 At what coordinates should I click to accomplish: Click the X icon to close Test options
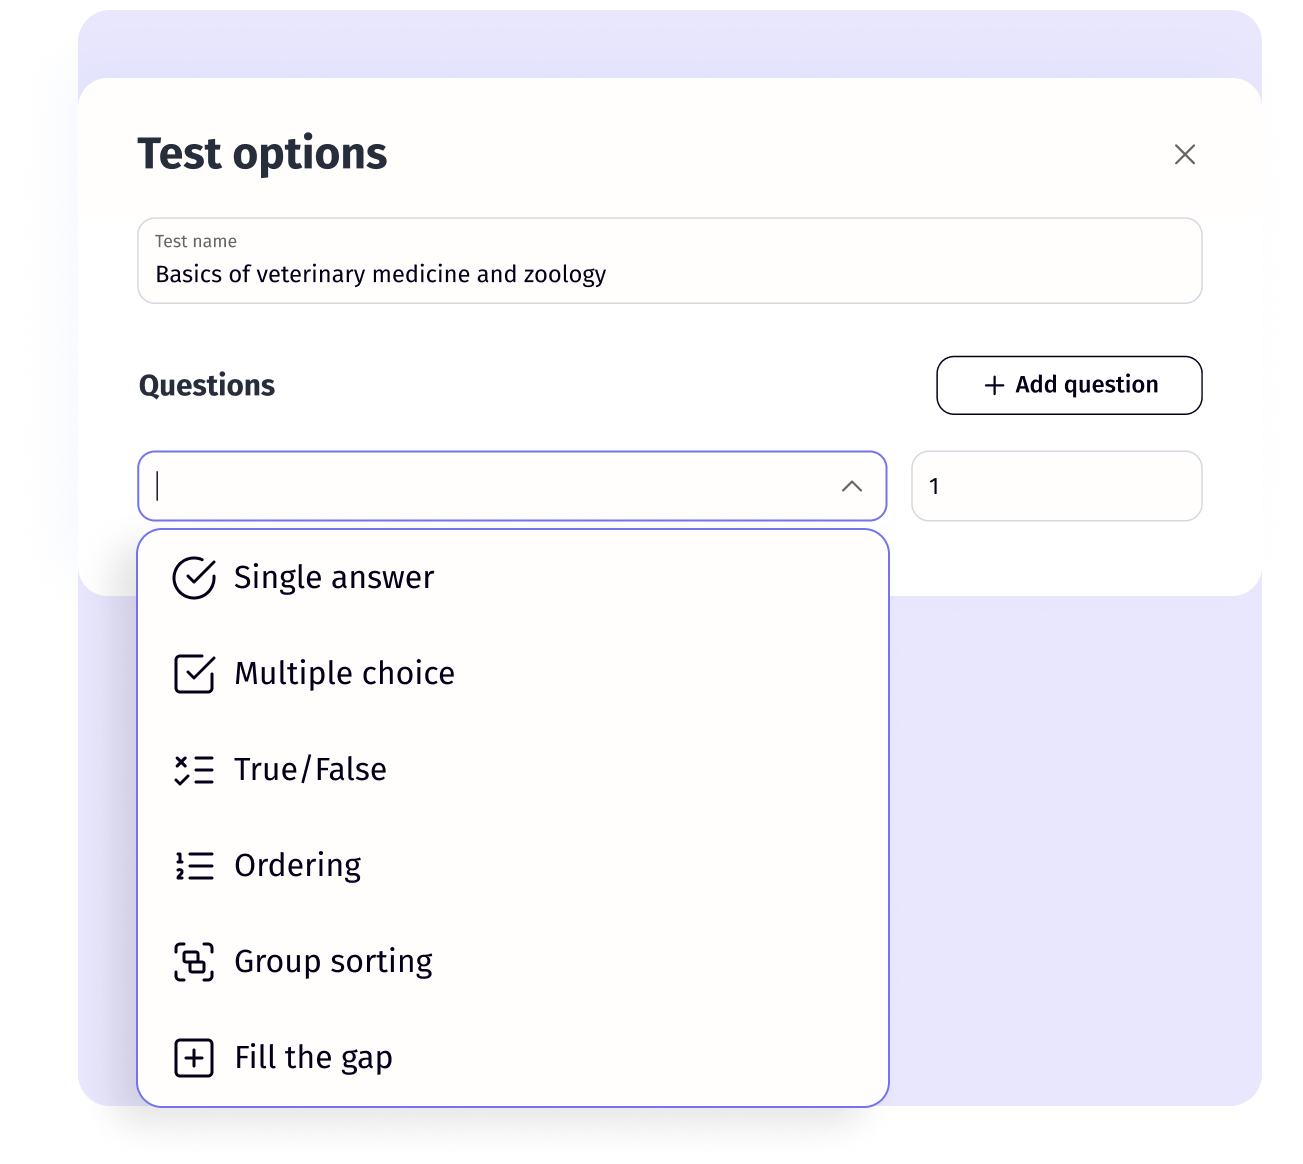[1184, 154]
